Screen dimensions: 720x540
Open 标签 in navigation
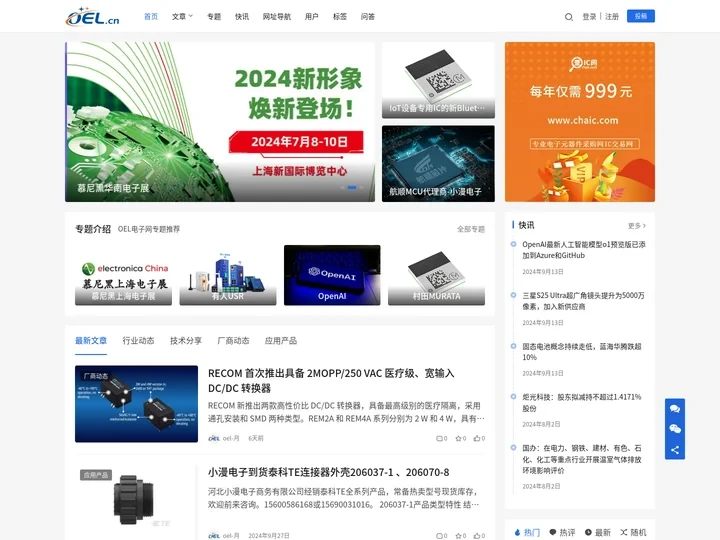pyautogui.click(x=340, y=17)
